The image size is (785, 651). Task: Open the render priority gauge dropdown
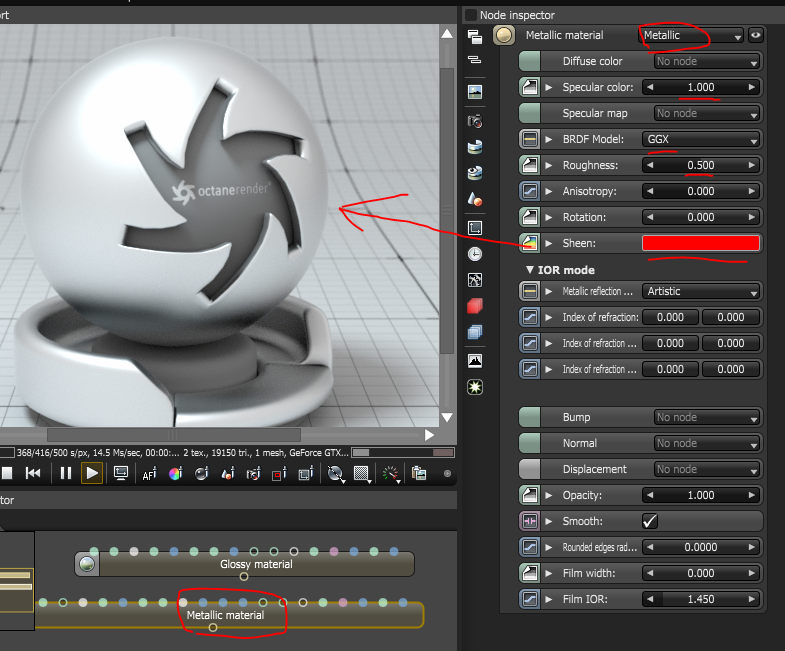pyautogui.click(x=390, y=474)
